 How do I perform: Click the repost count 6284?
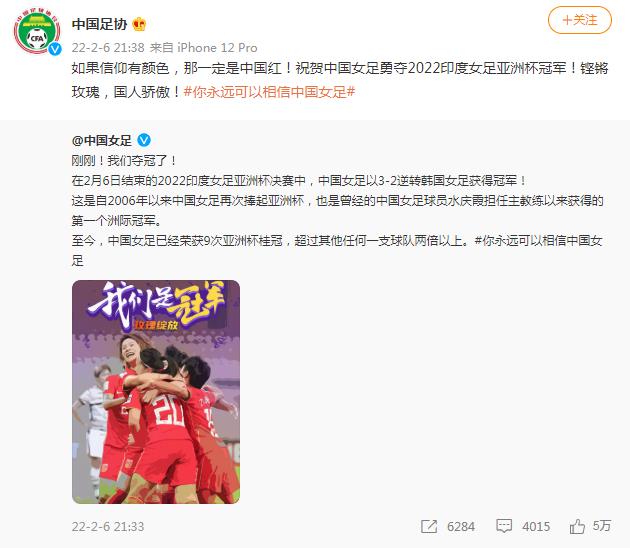point(461,526)
